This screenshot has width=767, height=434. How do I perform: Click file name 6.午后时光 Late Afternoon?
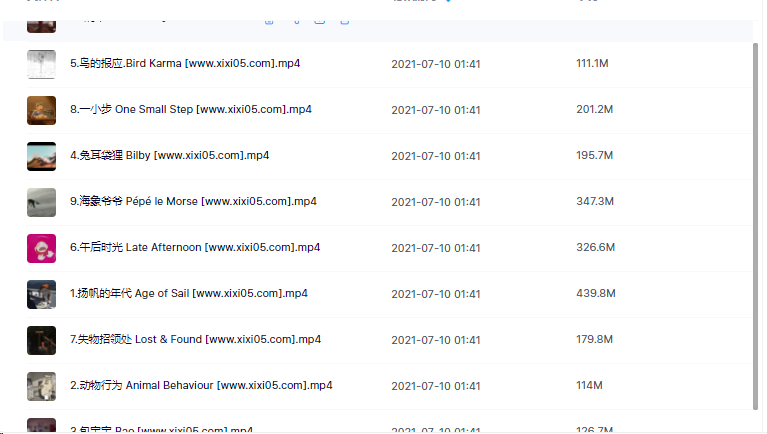pyautogui.click(x=194, y=248)
